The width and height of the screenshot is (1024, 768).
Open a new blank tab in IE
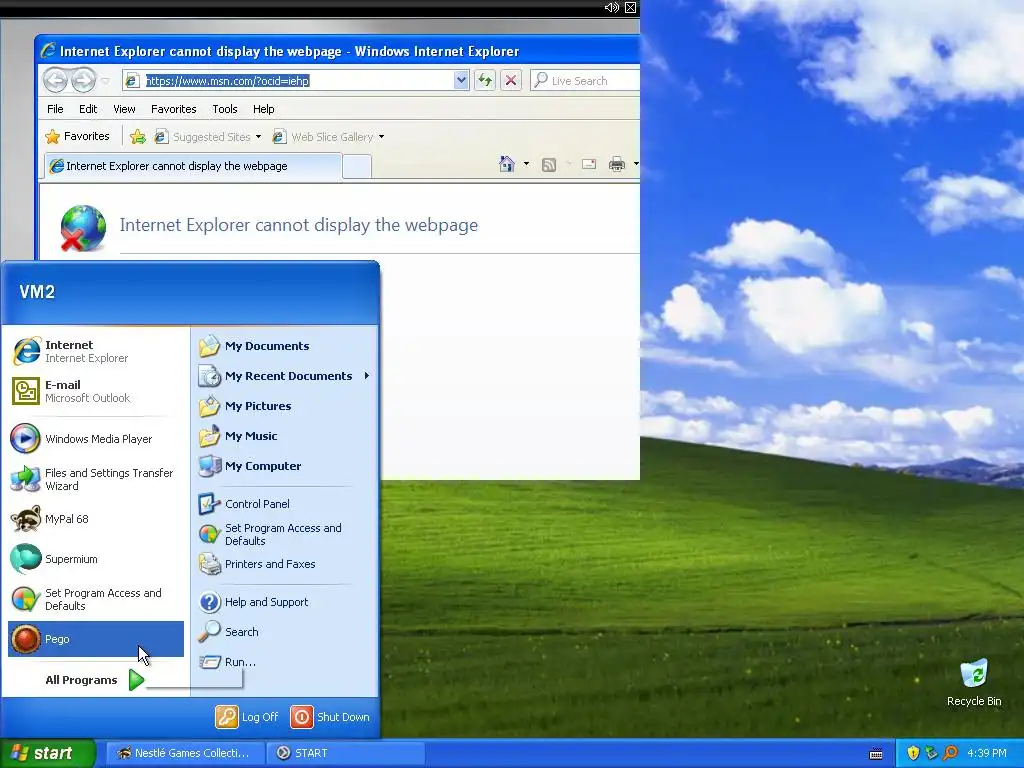[357, 167]
